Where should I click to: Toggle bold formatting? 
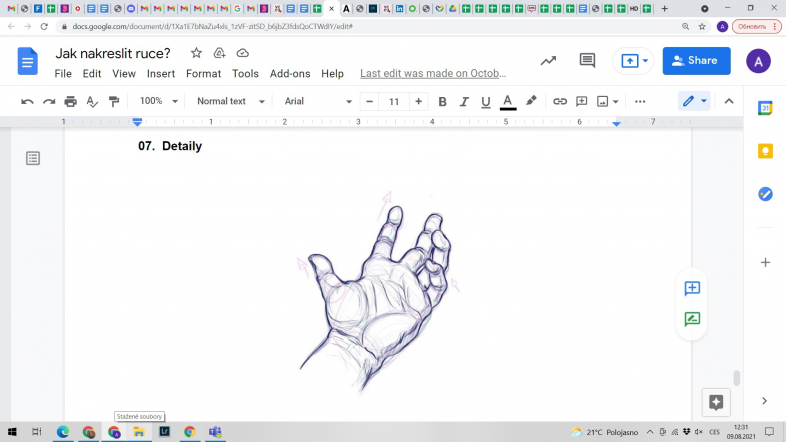(442, 101)
